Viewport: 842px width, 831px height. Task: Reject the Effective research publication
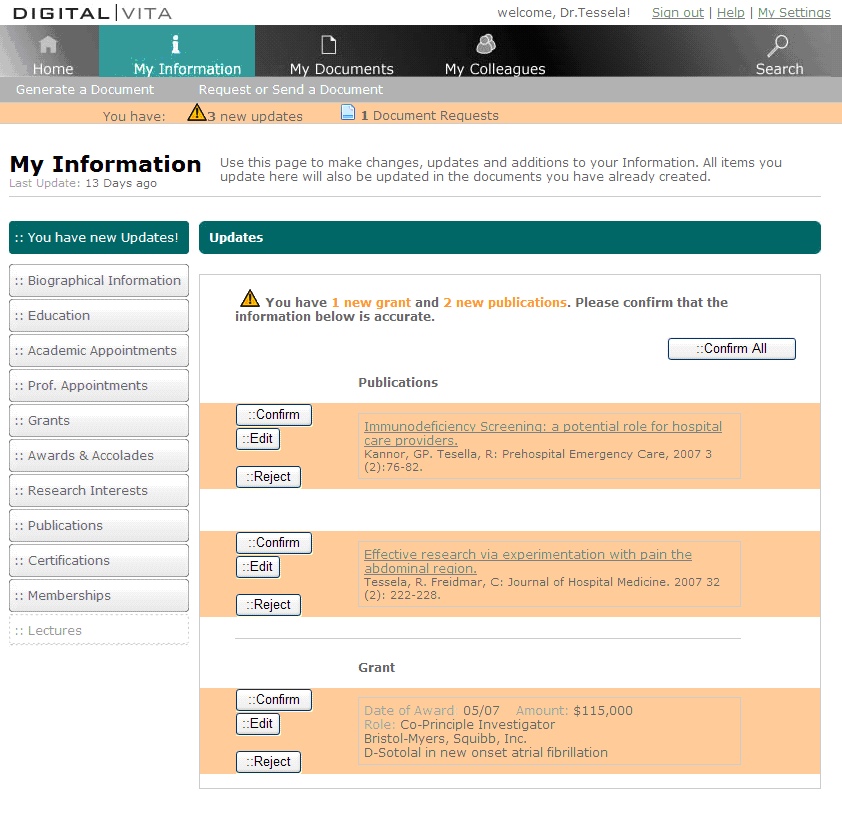[268, 605]
